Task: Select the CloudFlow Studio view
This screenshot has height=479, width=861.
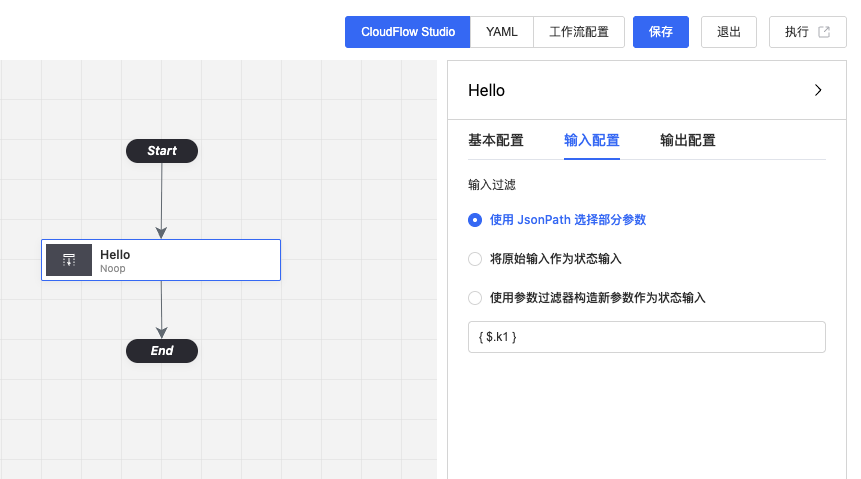Action: (x=407, y=32)
